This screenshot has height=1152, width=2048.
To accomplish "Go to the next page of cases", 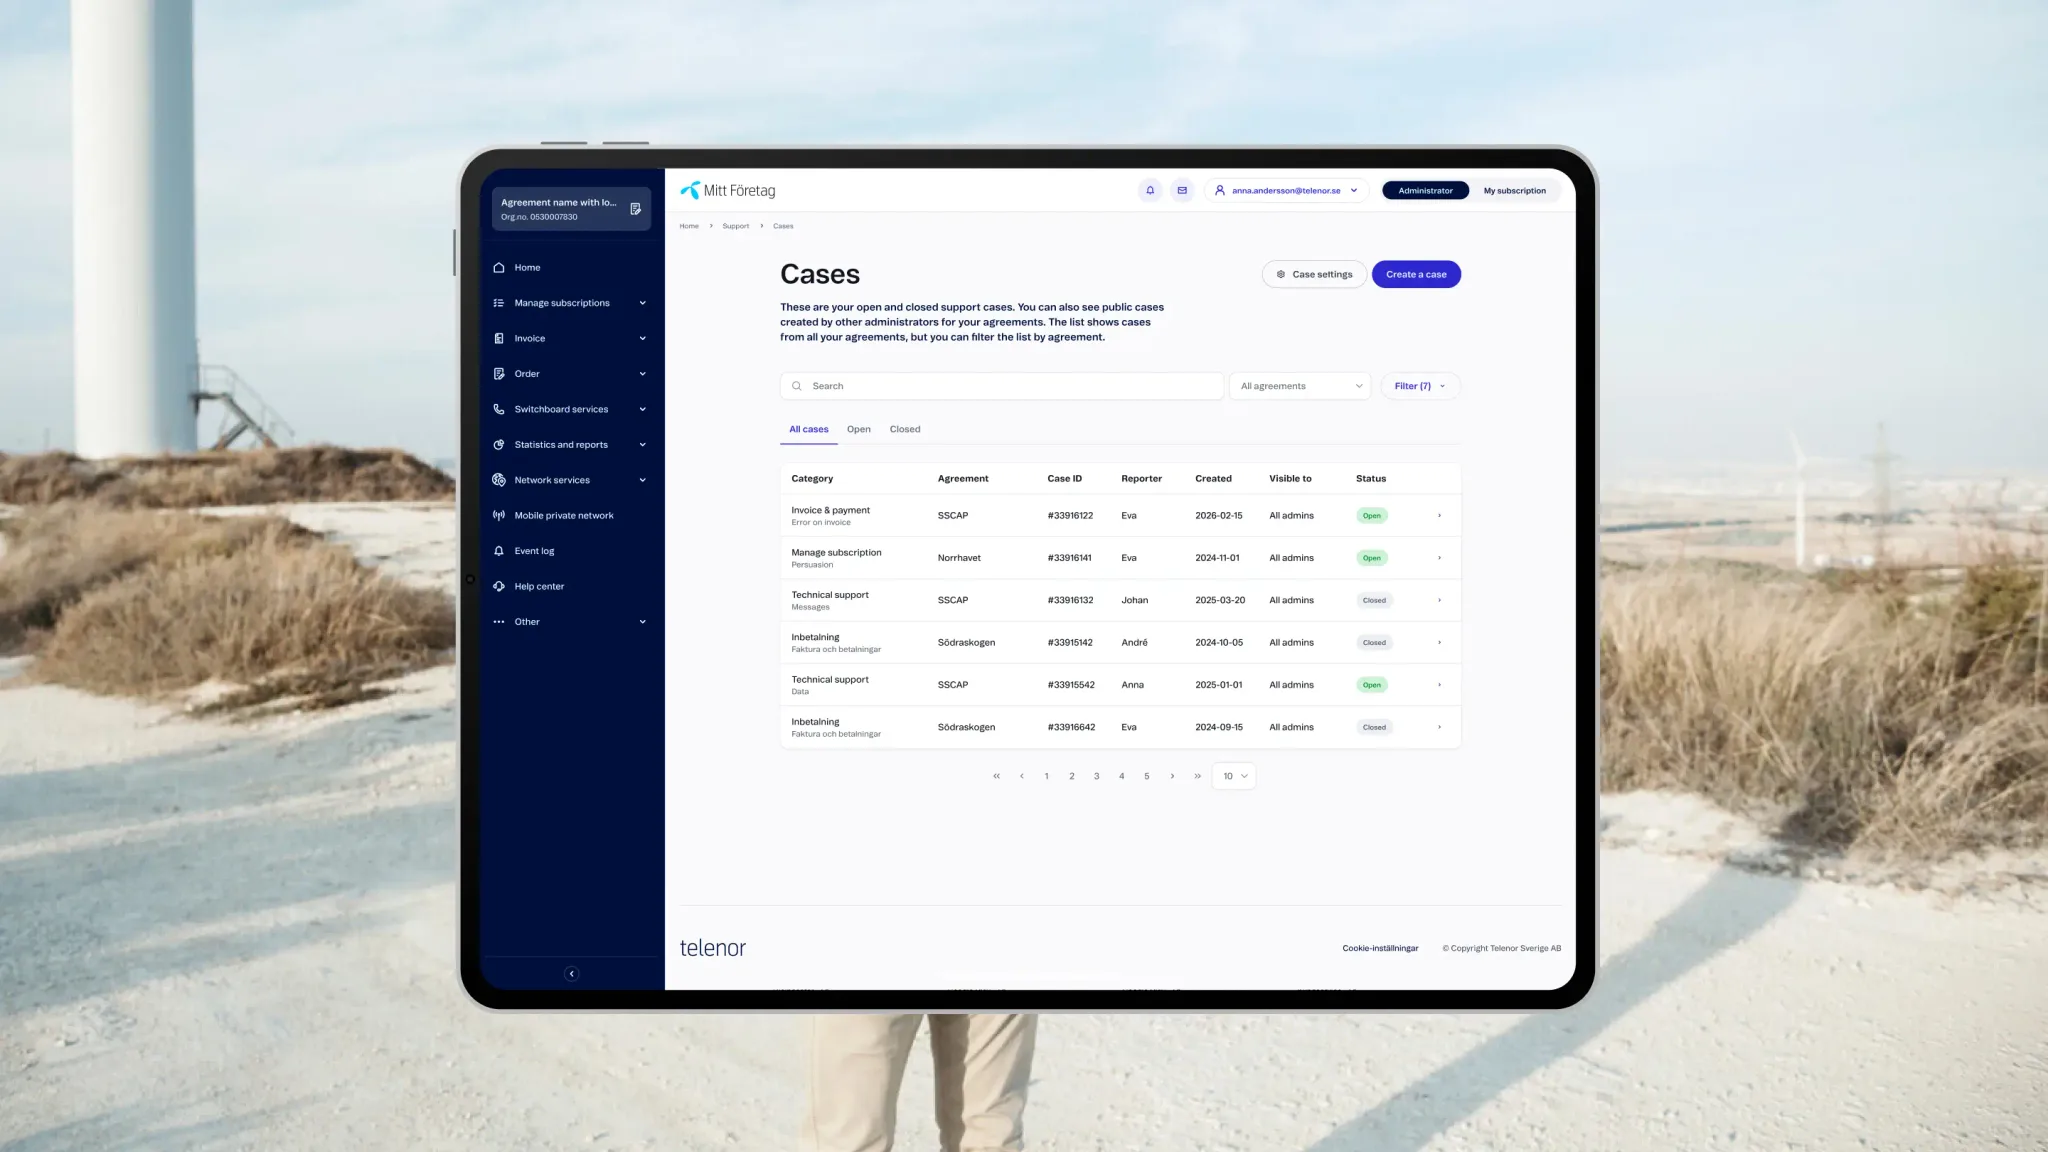I will click(x=1172, y=776).
